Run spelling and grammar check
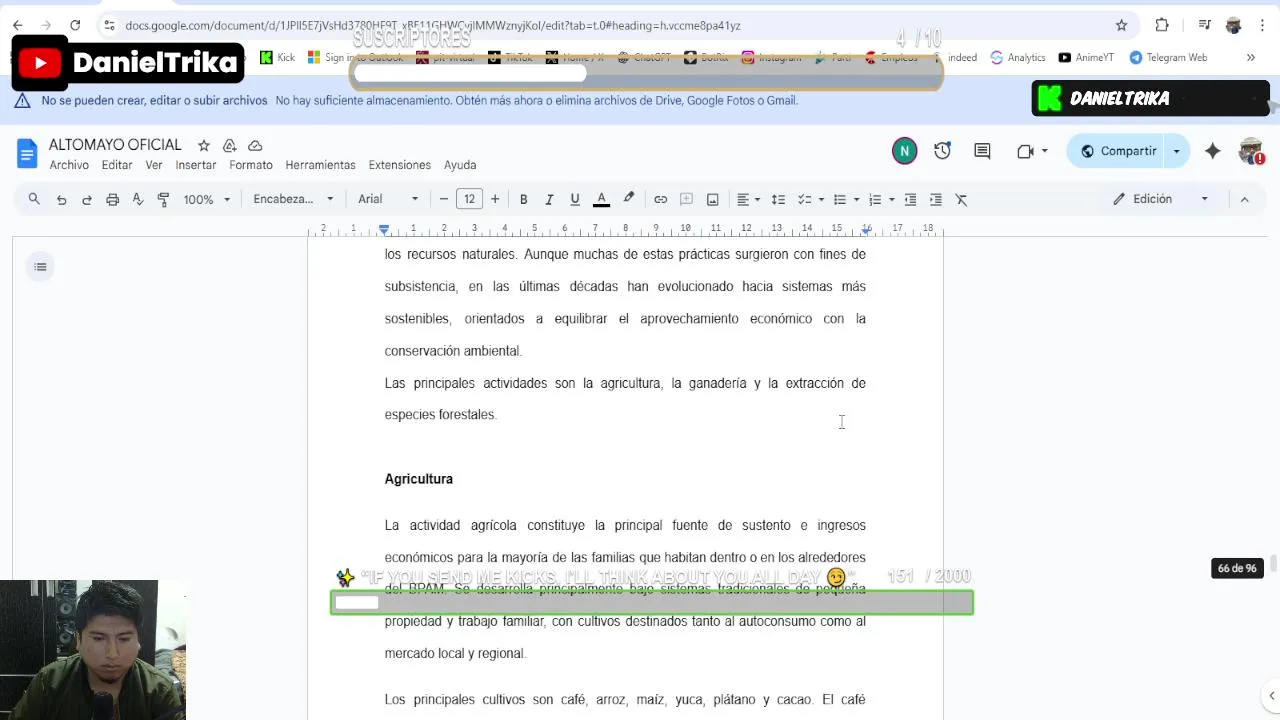This screenshot has height=720, width=1280. tap(138, 199)
